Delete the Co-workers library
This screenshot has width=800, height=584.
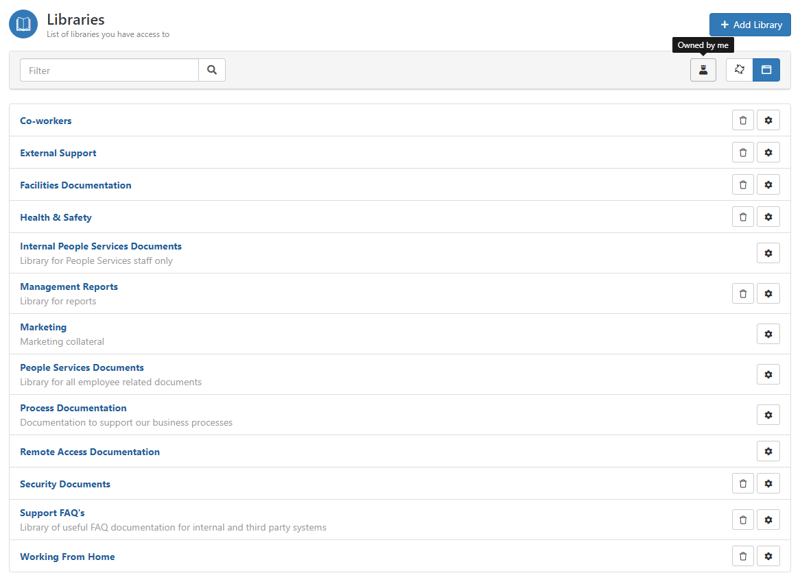pos(742,120)
